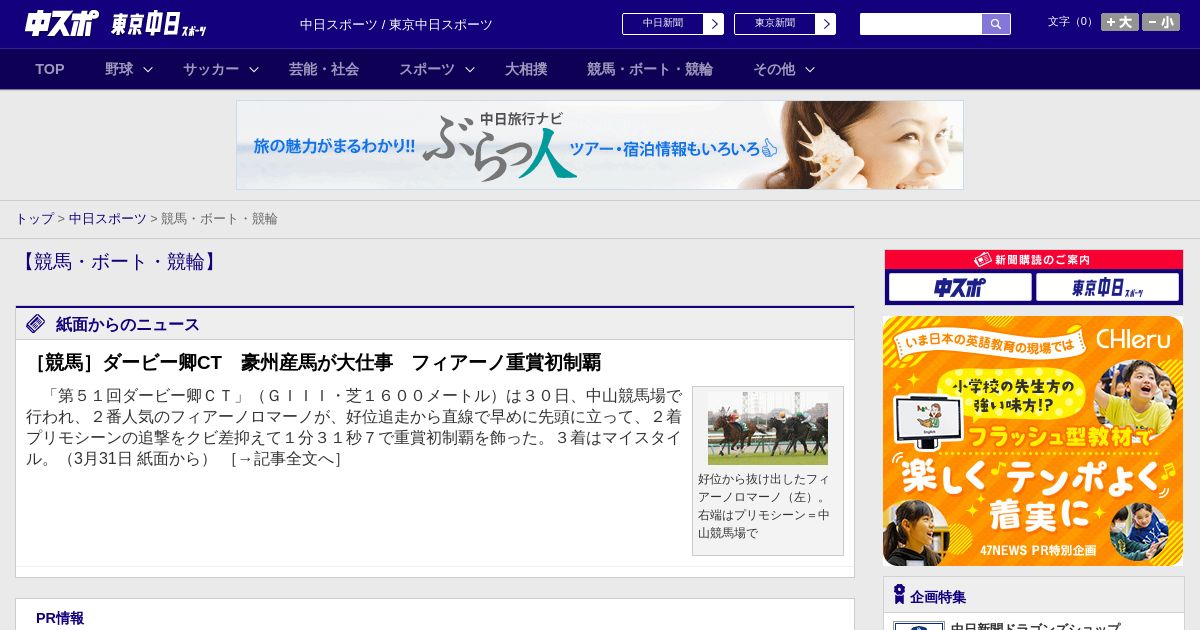Open the CHIeru フラッシュ型教材 ad banner
The image size is (1200, 630).
click(x=1033, y=441)
